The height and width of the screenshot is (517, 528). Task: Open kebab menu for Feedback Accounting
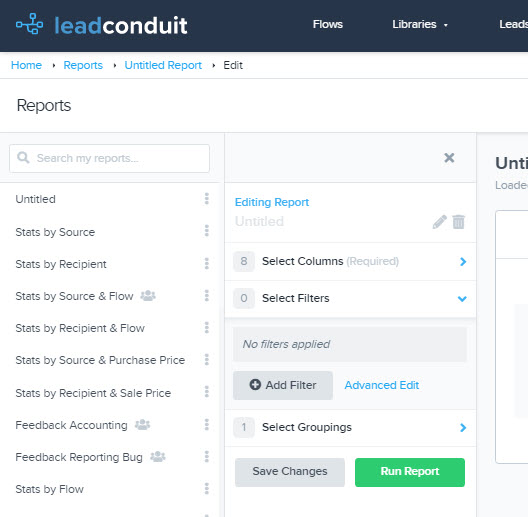click(207, 424)
